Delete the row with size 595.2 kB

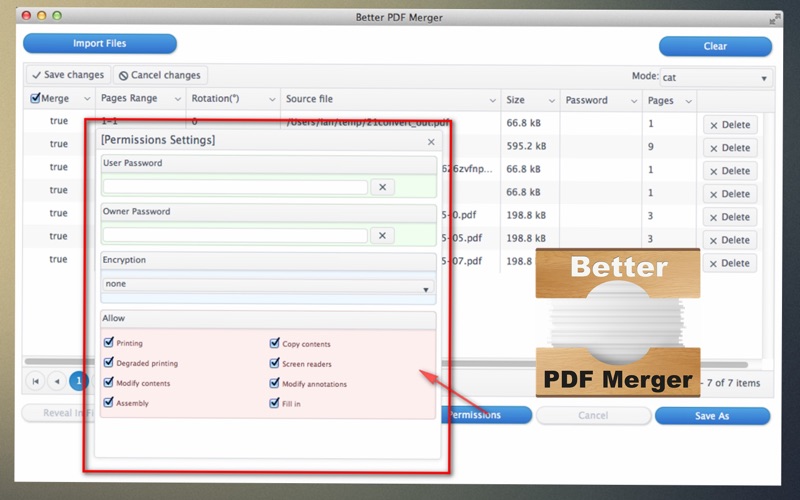[x=730, y=148]
